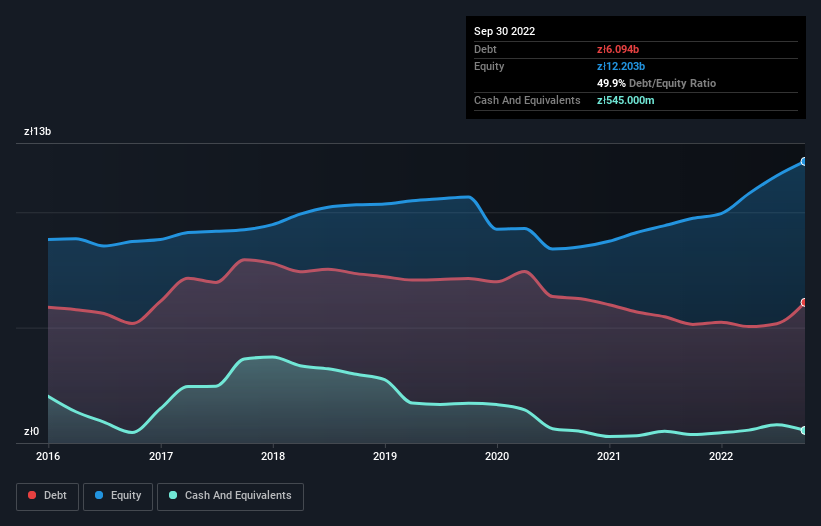The image size is (821, 526).
Task: Click the blue Equity endpoint marker
Action: pyautogui.click(x=804, y=162)
